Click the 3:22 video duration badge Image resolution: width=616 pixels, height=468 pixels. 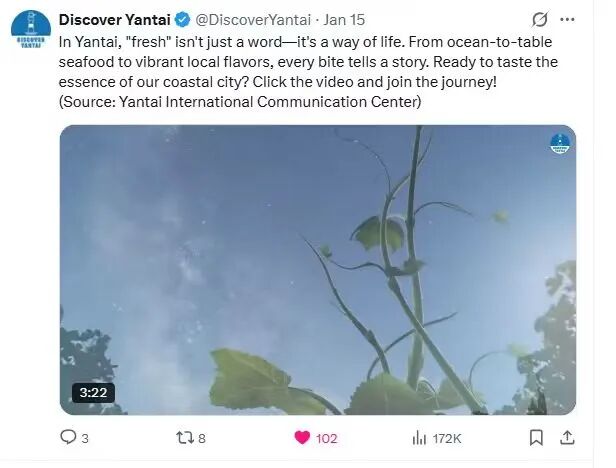point(93,393)
